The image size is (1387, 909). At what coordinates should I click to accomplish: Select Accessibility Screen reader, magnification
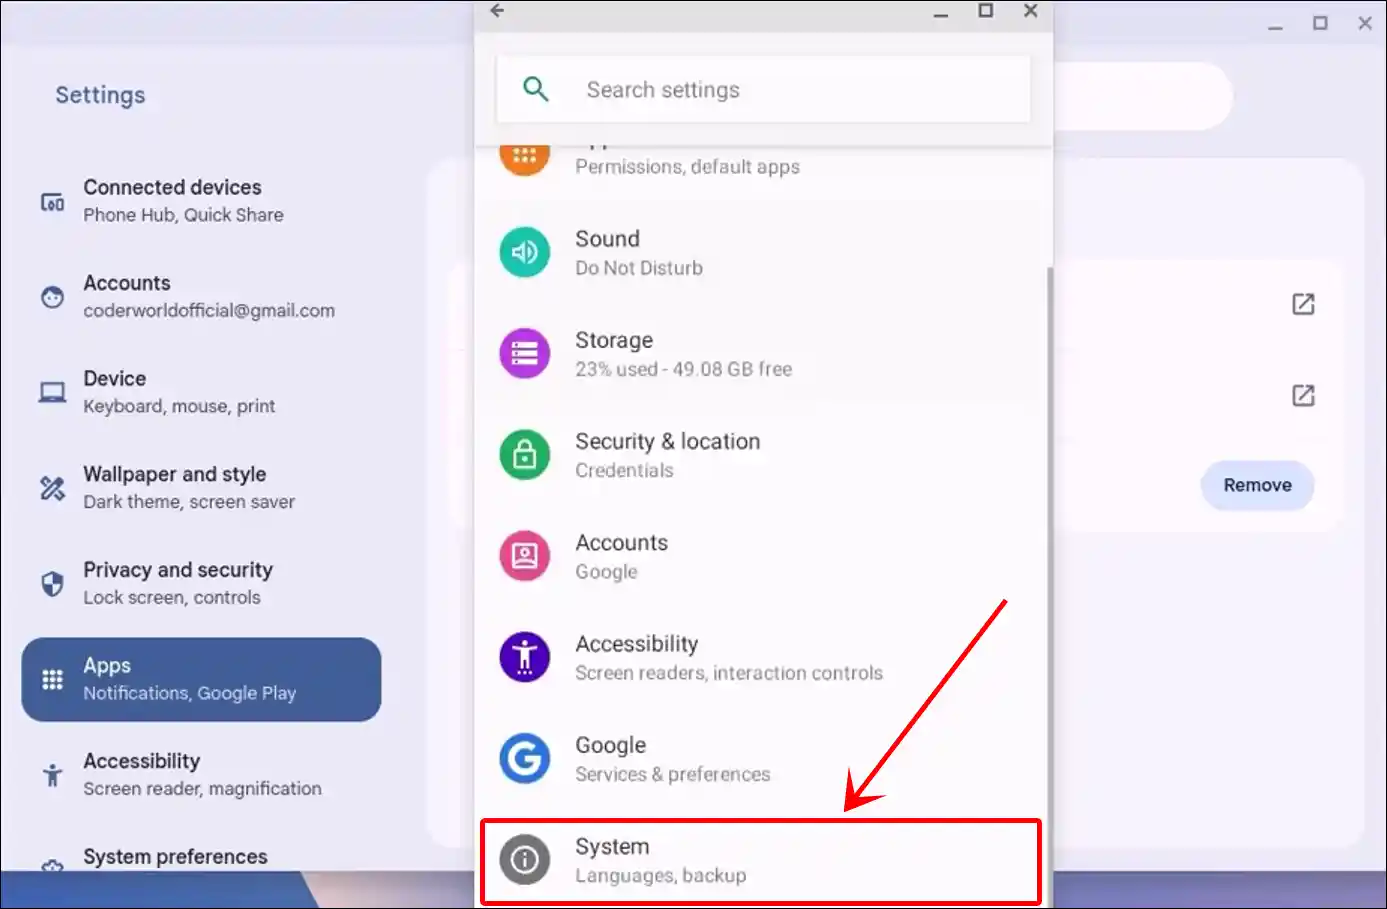click(201, 775)
